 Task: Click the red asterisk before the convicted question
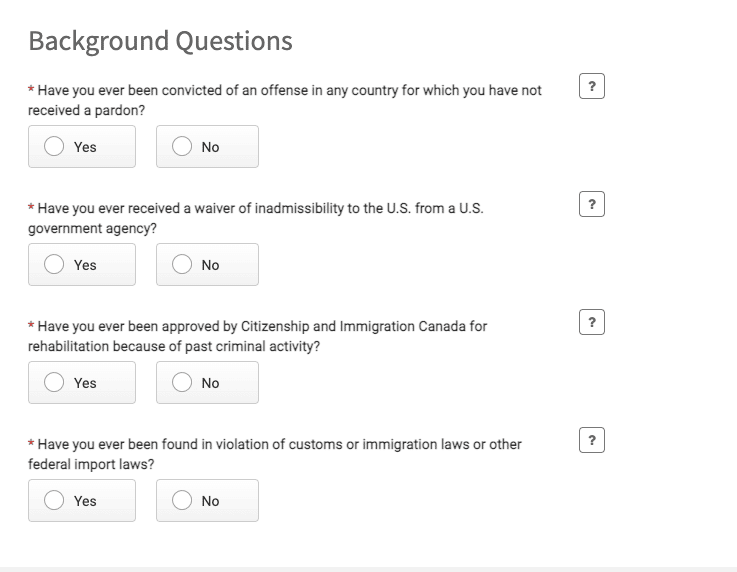[x=31, y=91]
